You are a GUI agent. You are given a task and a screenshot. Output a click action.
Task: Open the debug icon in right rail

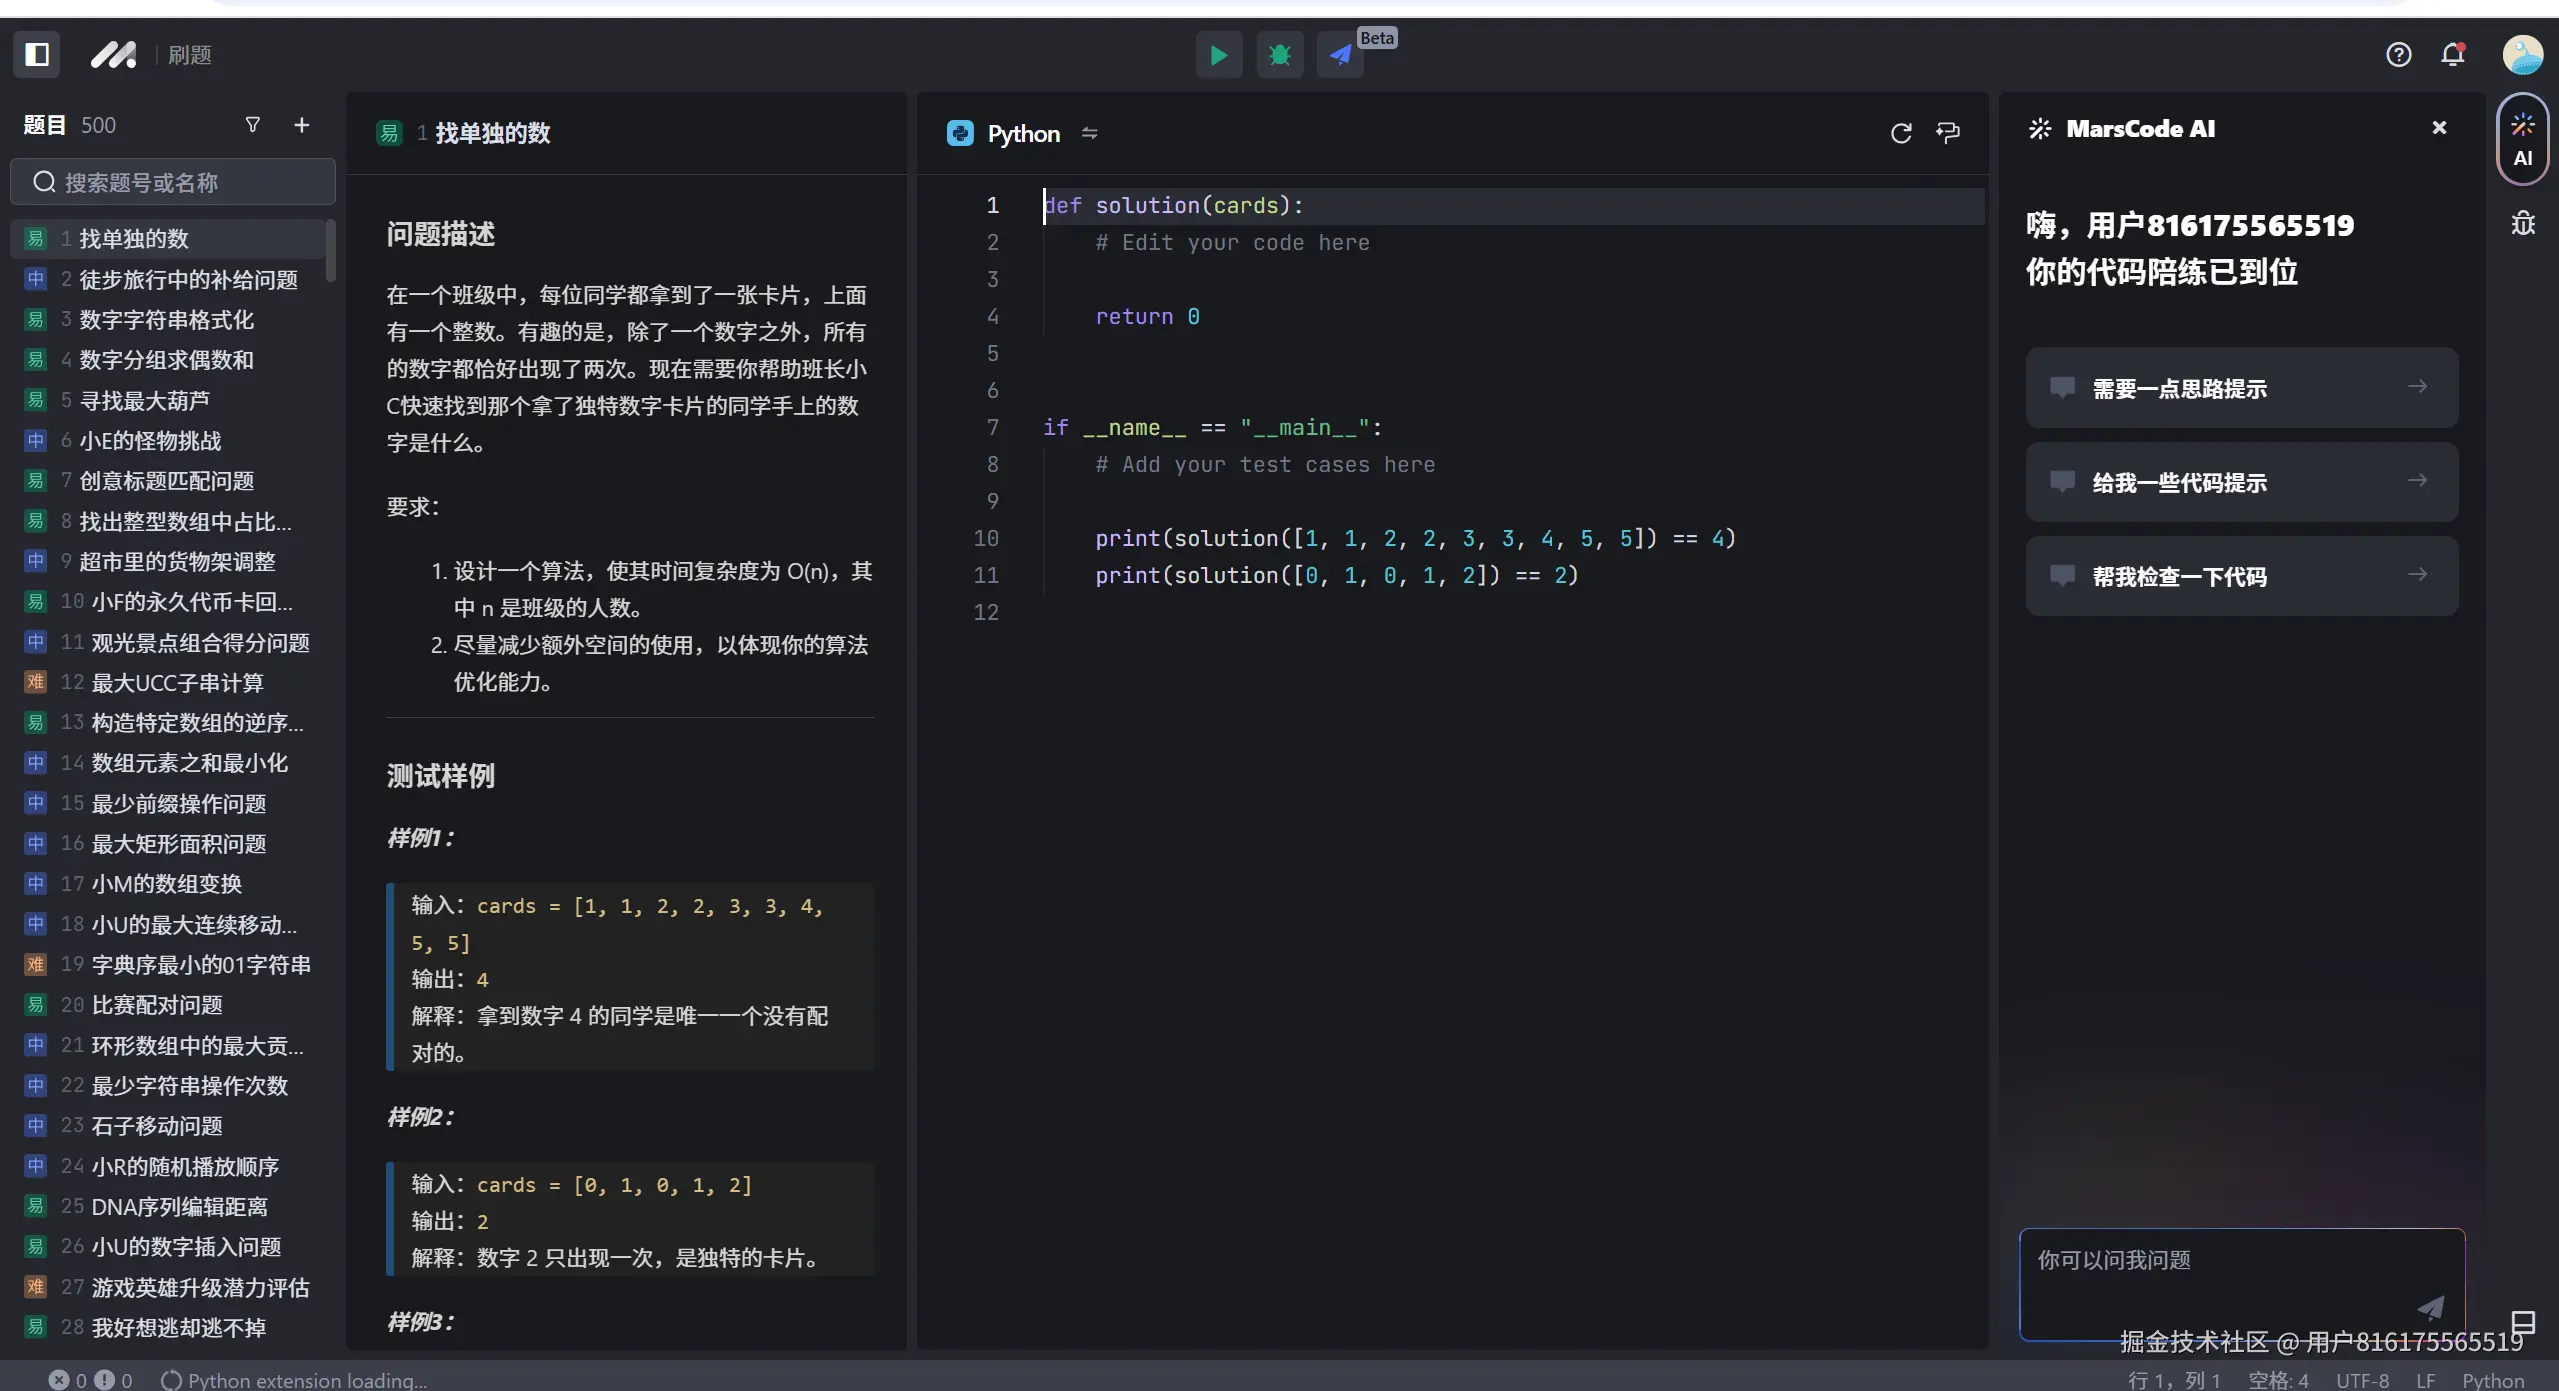tap(2523, 223)
